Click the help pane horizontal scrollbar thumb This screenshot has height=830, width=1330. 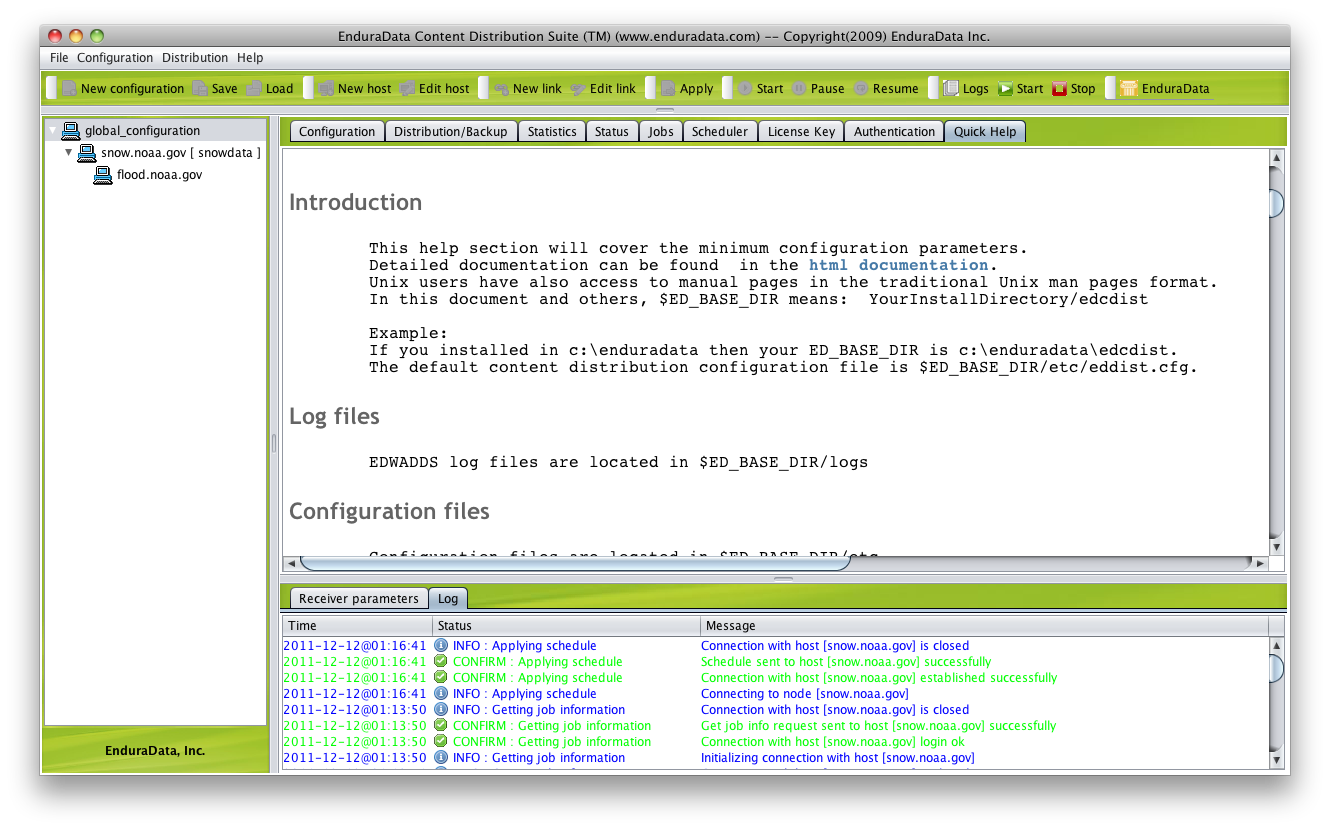(x=575, y=564)
